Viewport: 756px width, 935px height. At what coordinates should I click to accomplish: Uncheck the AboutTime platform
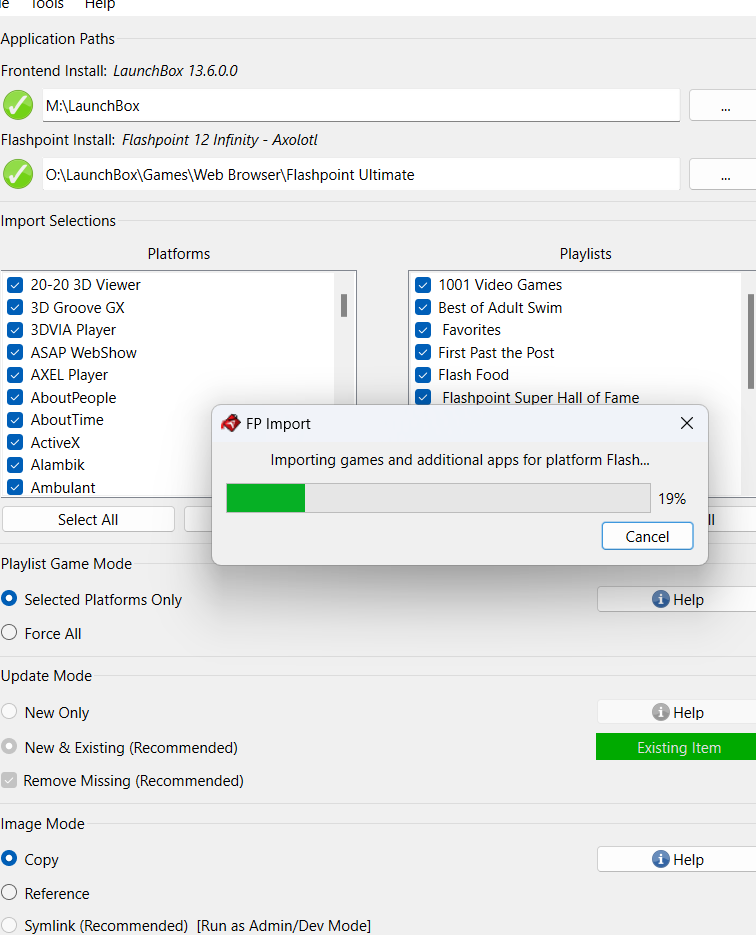click(x=15, y=420)
